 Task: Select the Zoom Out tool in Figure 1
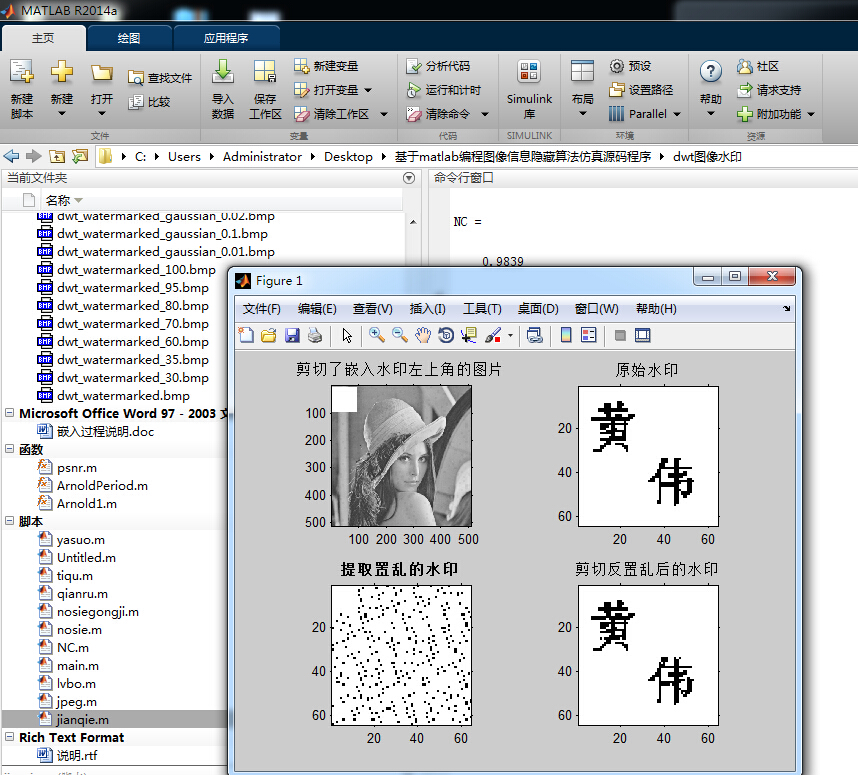pos(399,335)
